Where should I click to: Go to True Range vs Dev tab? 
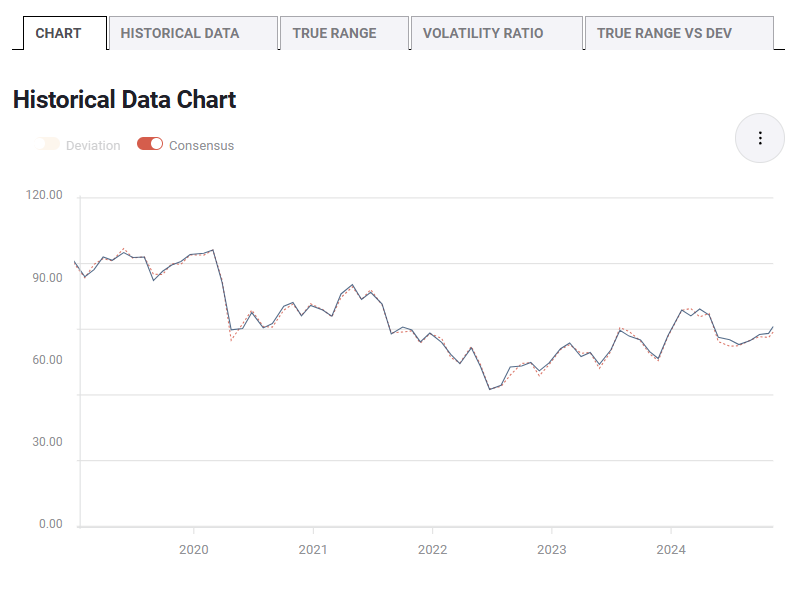tap(664, 33)
